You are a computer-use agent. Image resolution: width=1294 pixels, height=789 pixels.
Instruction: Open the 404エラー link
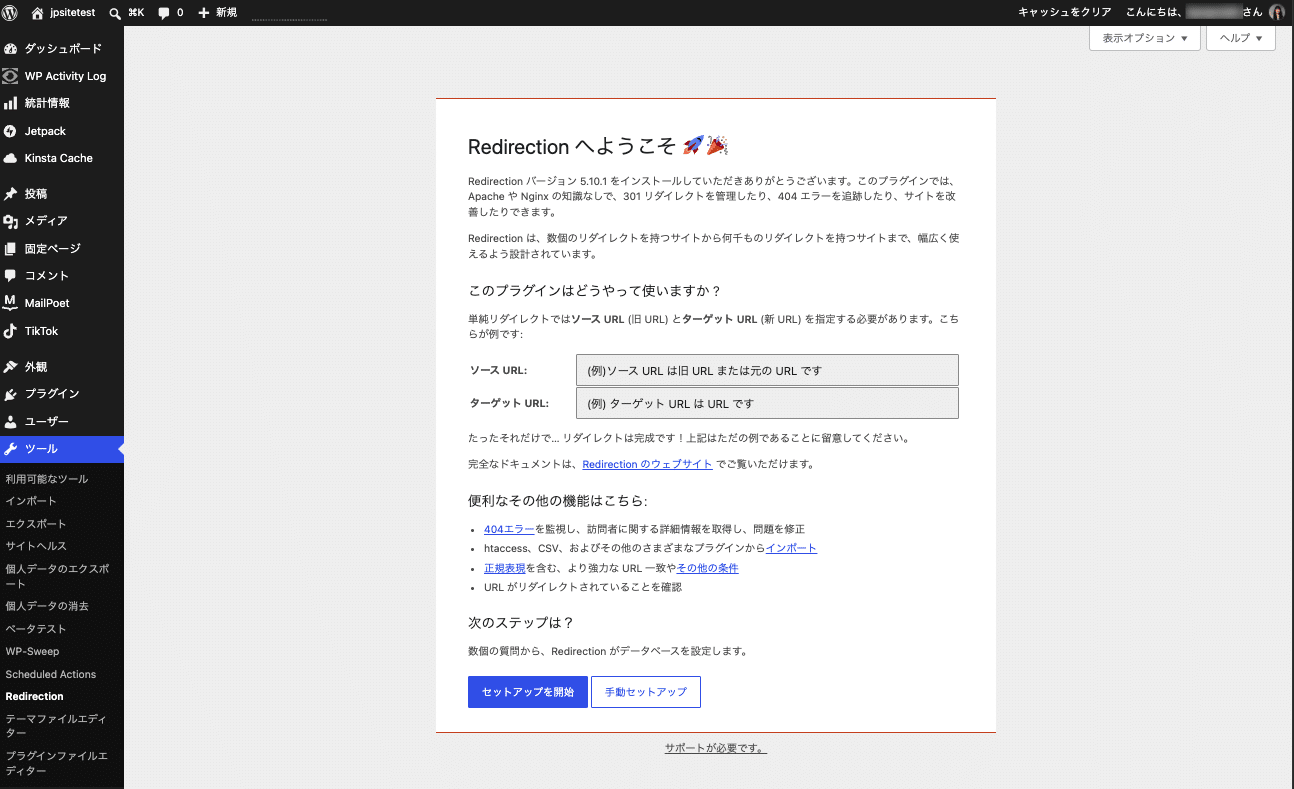point(509,529)
